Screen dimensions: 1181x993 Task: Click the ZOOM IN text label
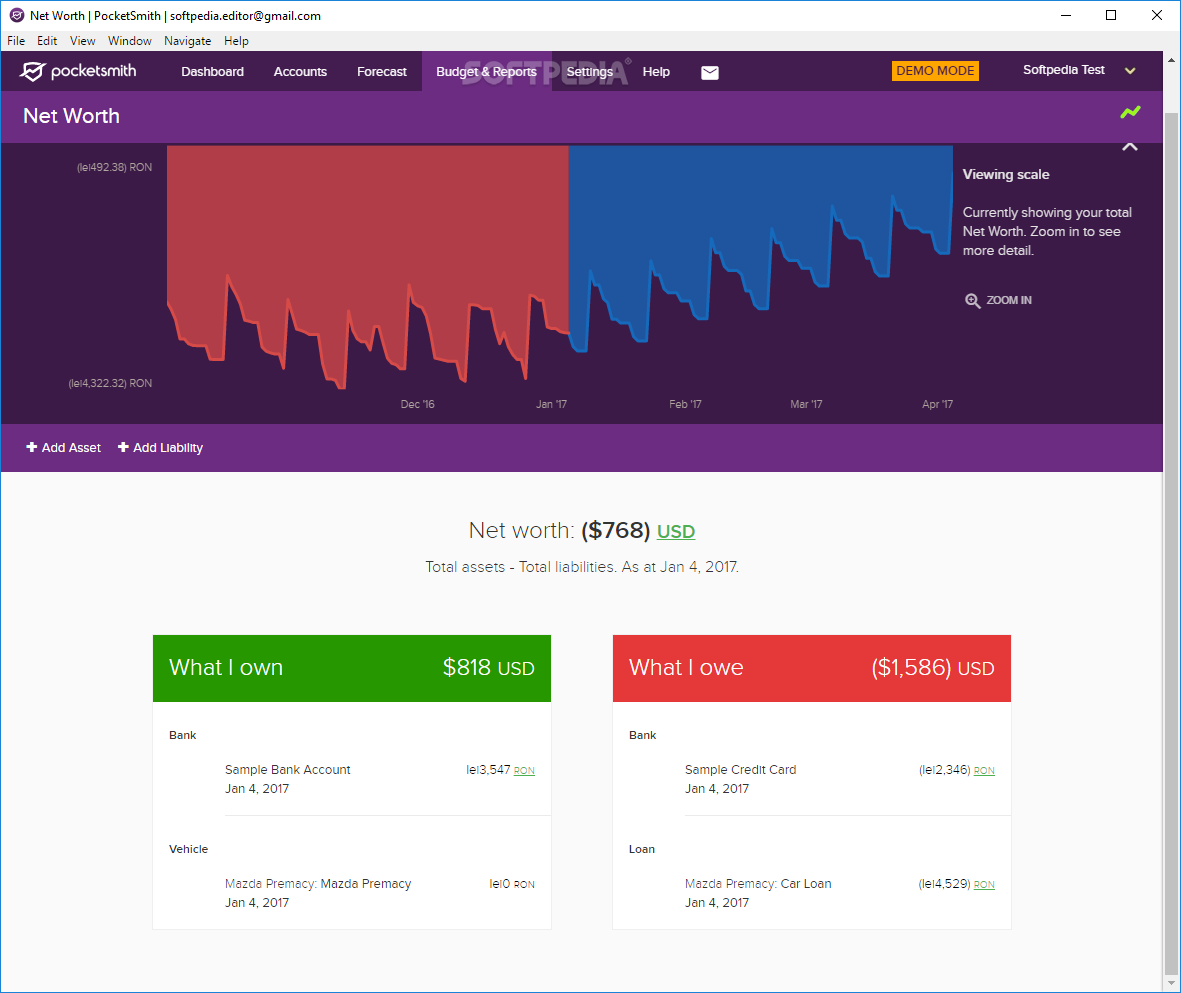coord(1009,300)
